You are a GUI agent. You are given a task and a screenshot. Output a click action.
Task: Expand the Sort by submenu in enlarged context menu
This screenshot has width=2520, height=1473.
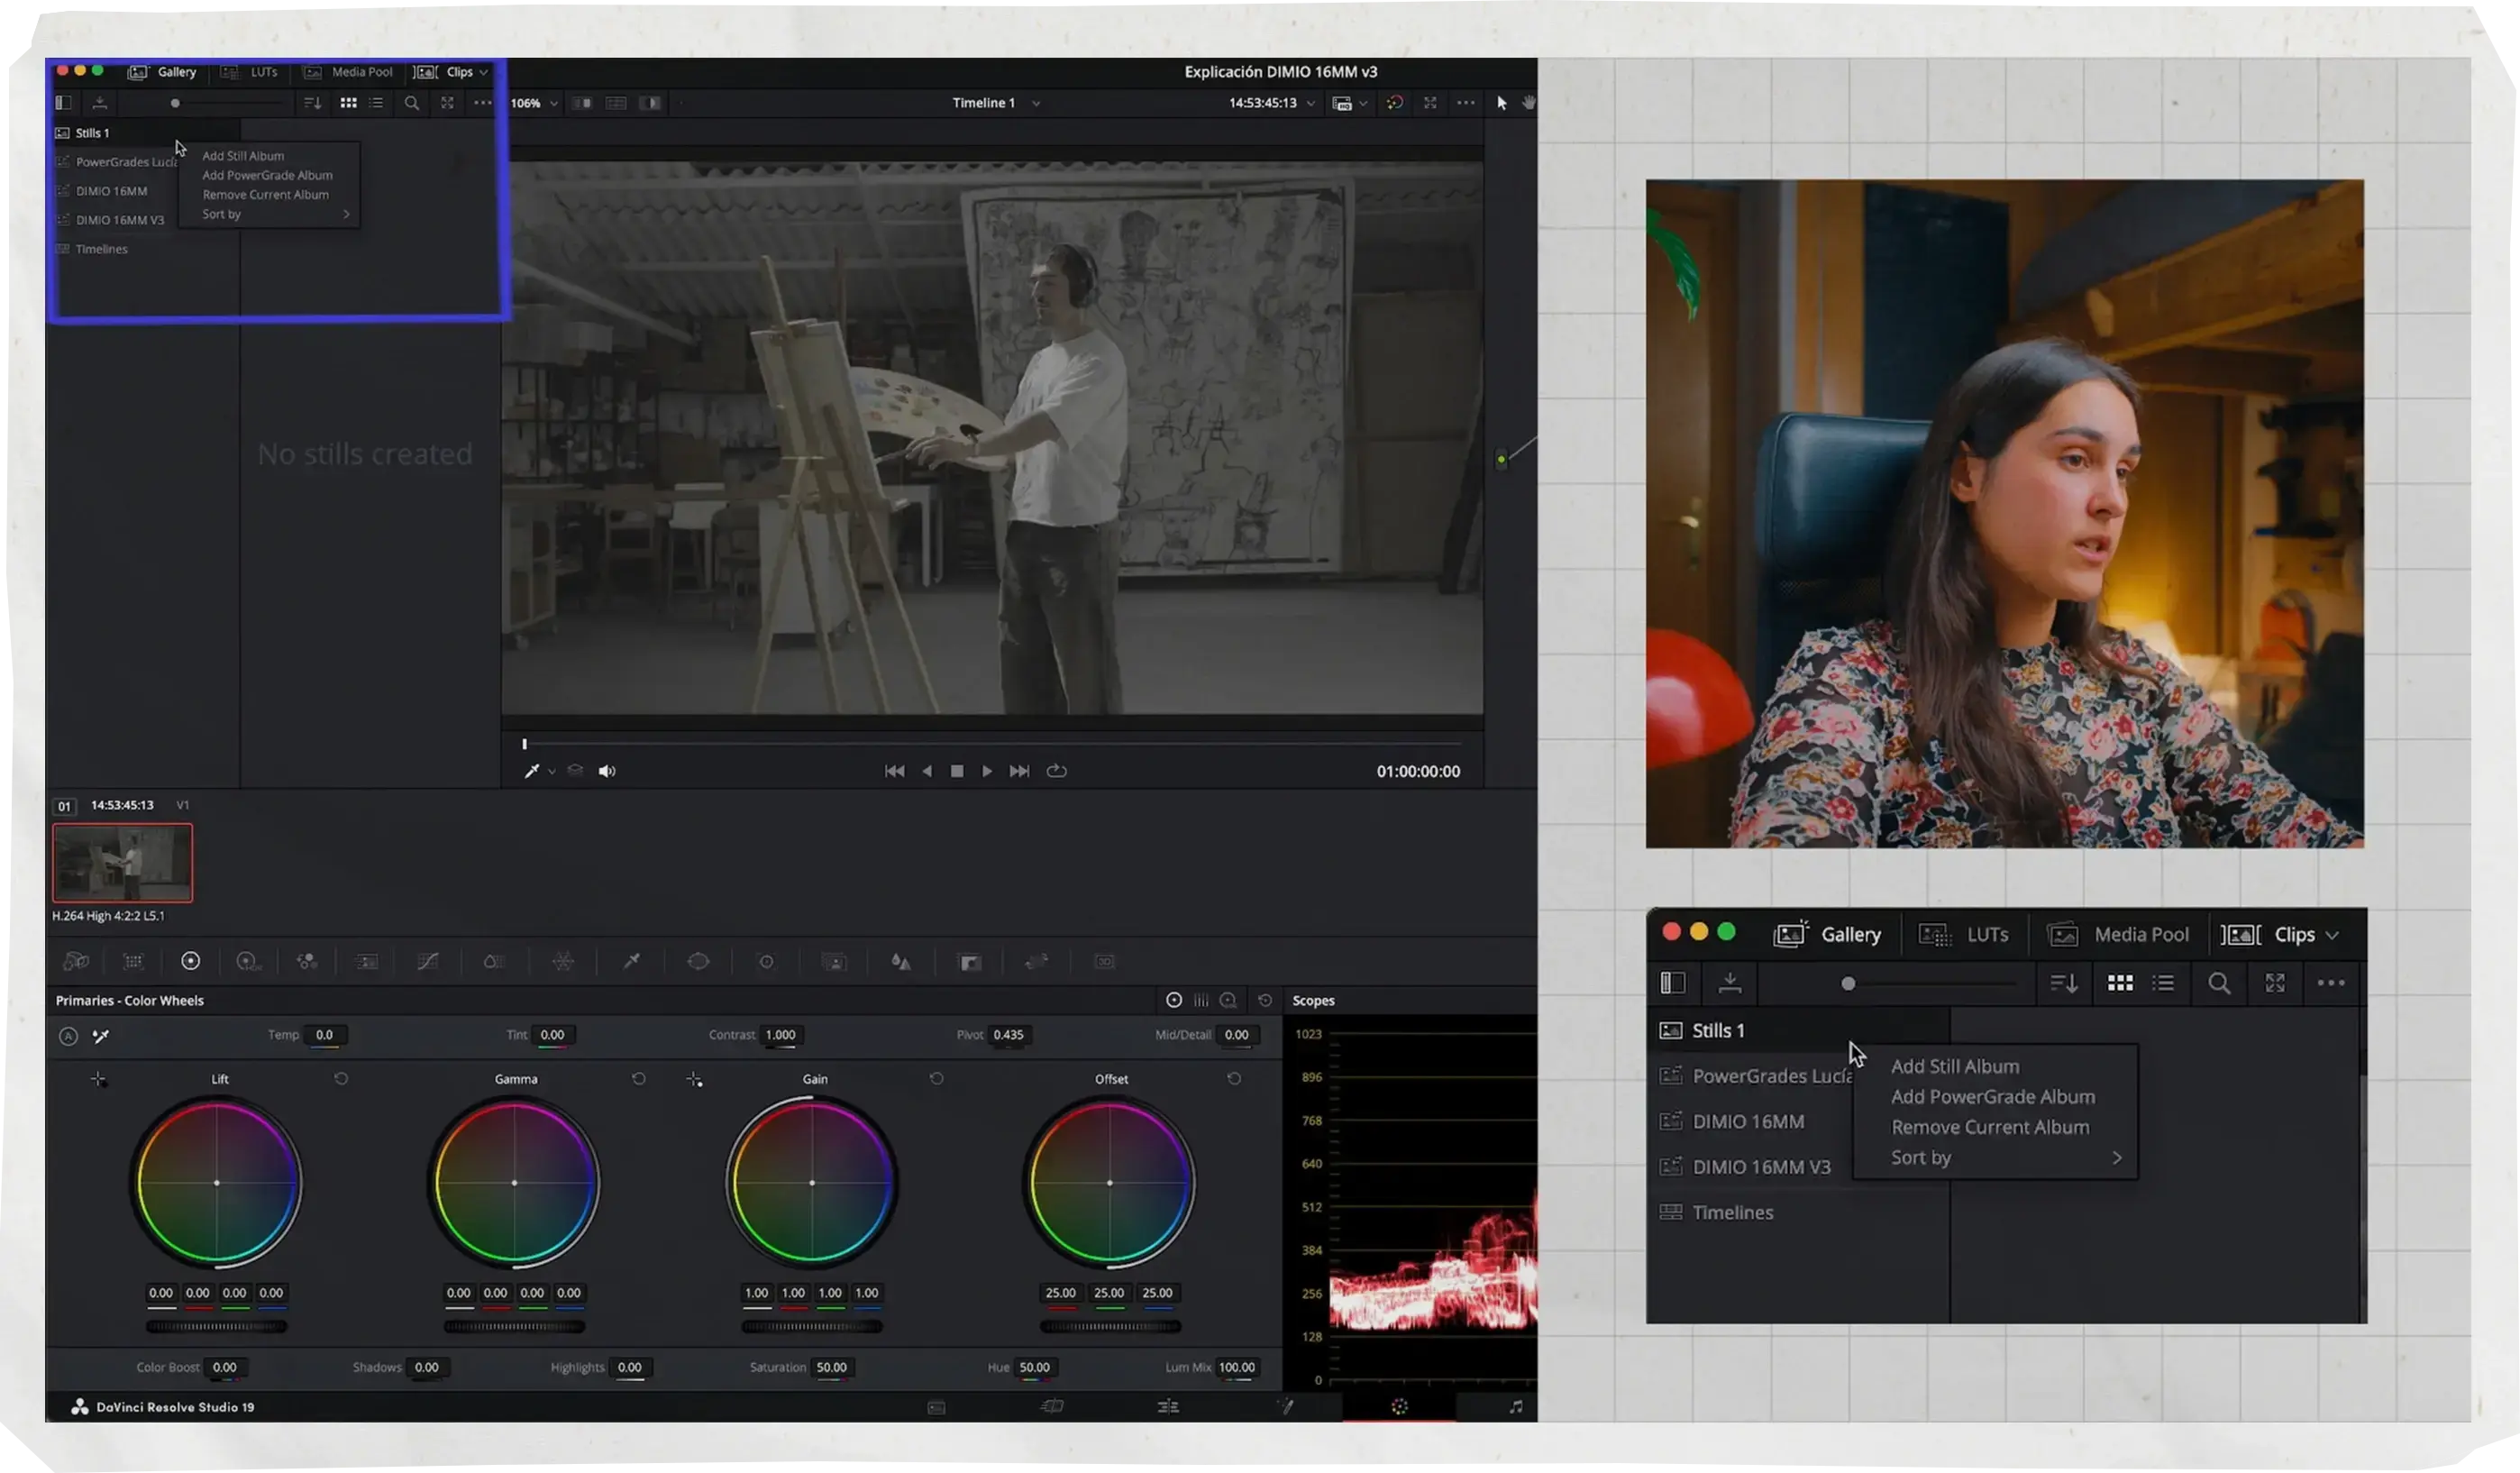click(2117, 1158)
